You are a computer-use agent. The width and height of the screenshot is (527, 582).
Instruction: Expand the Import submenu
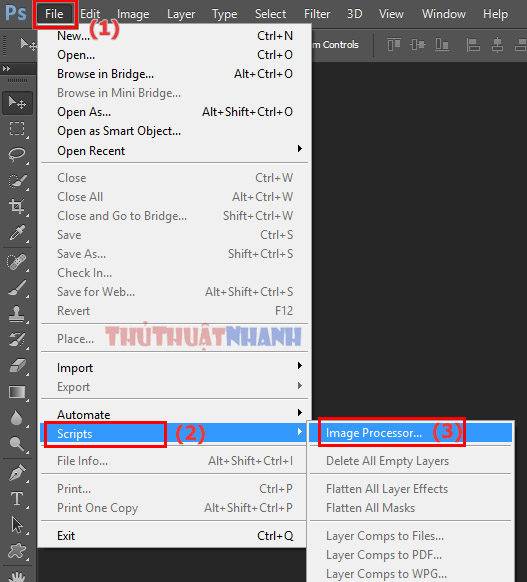[174, 368]
